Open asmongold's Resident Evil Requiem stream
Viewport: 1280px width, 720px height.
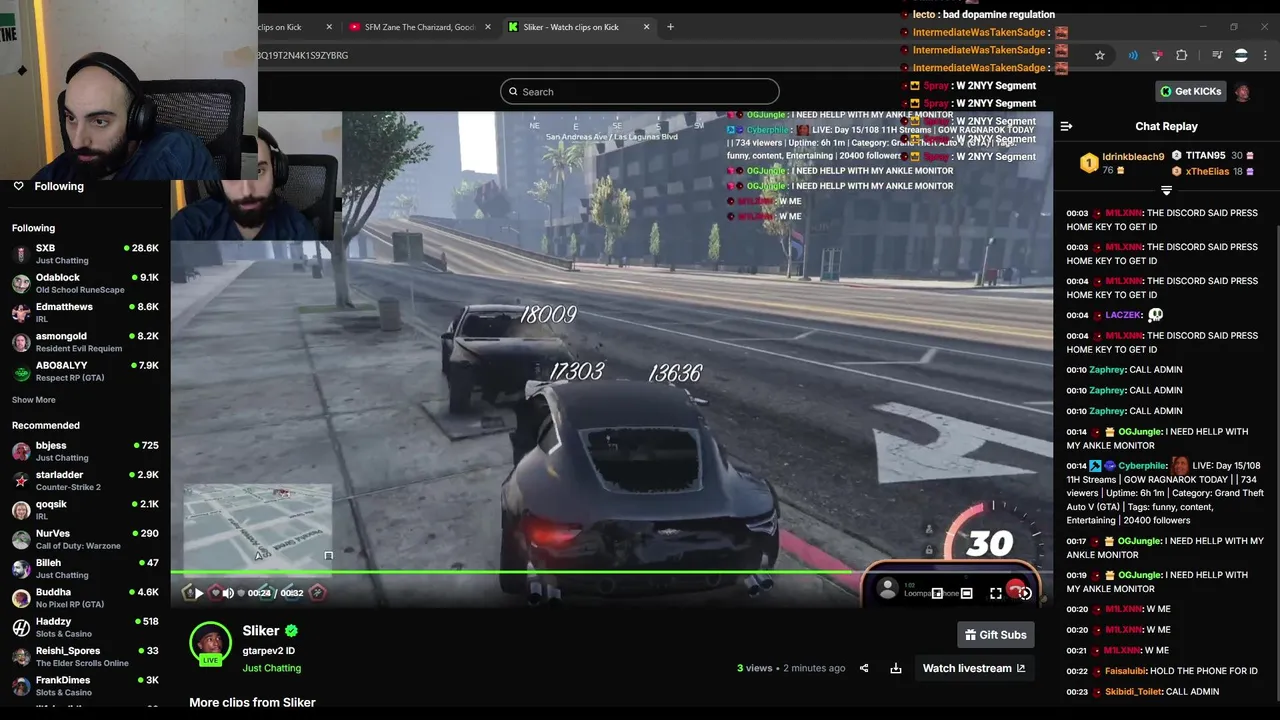pyautogui.click(x=85, y=342)
